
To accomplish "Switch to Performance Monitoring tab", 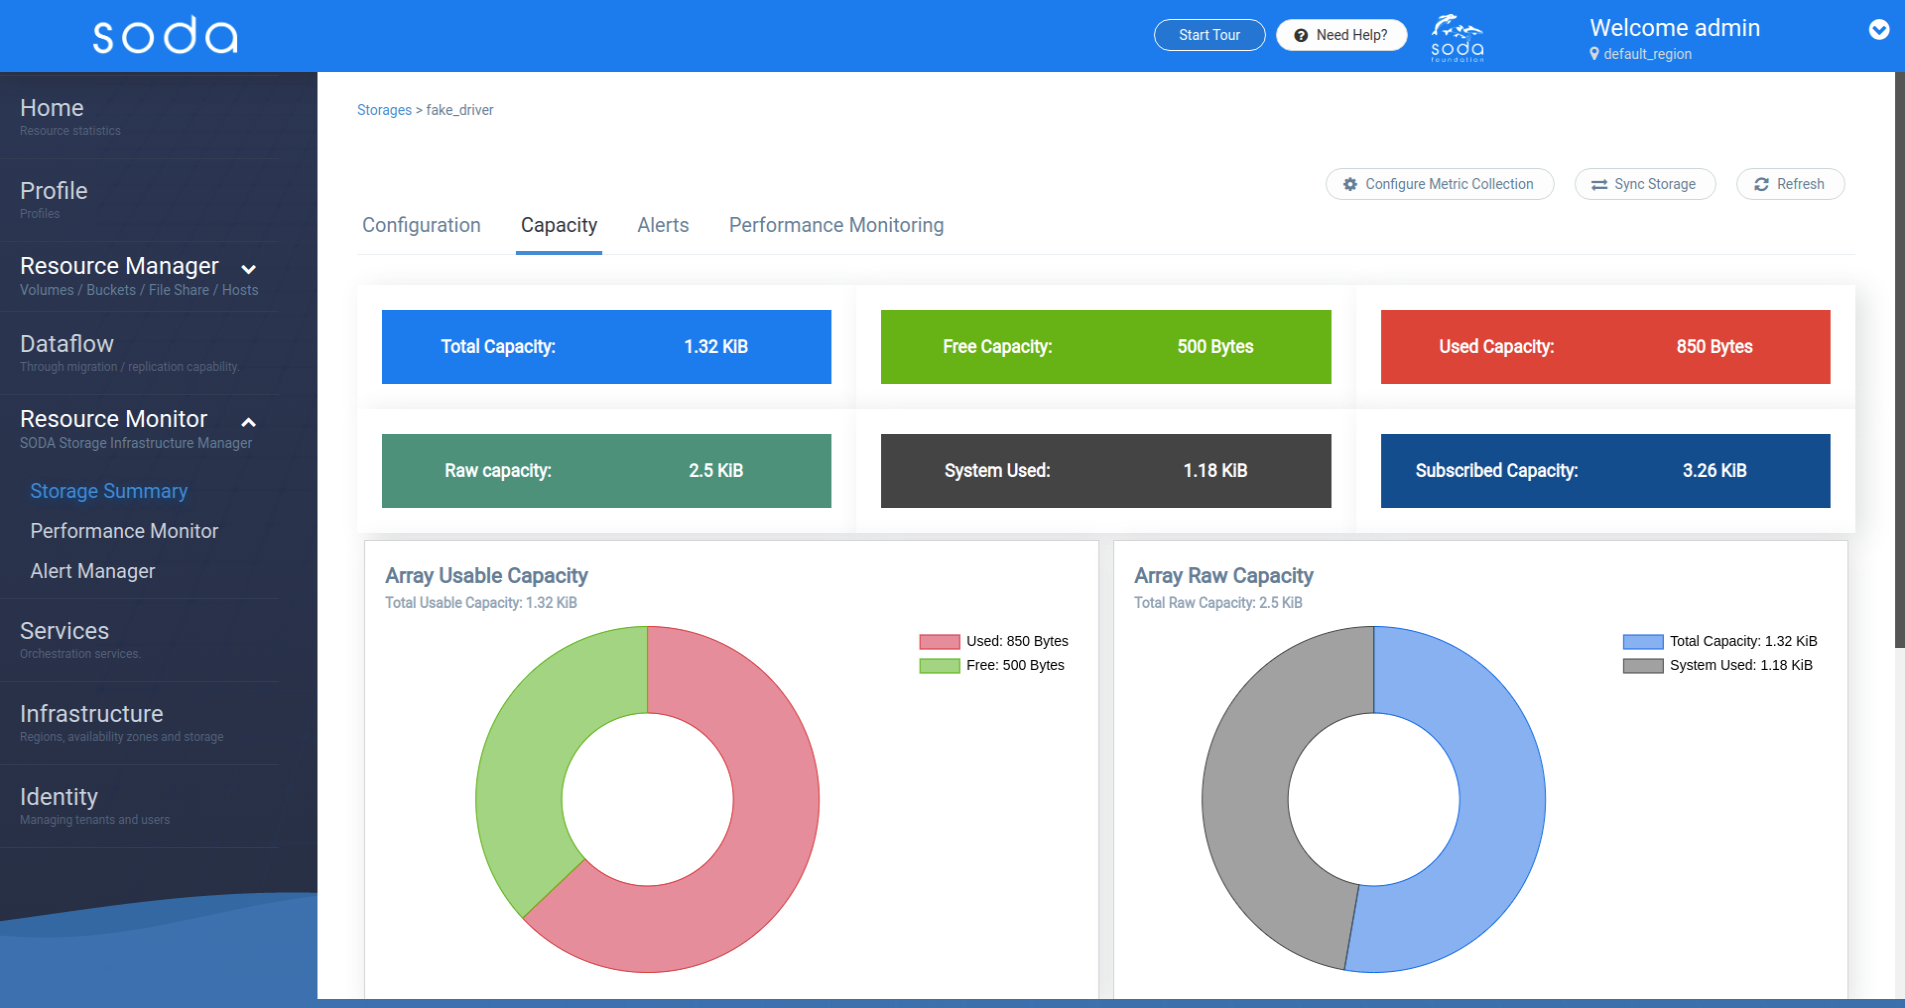I will [x=836, y=225].
